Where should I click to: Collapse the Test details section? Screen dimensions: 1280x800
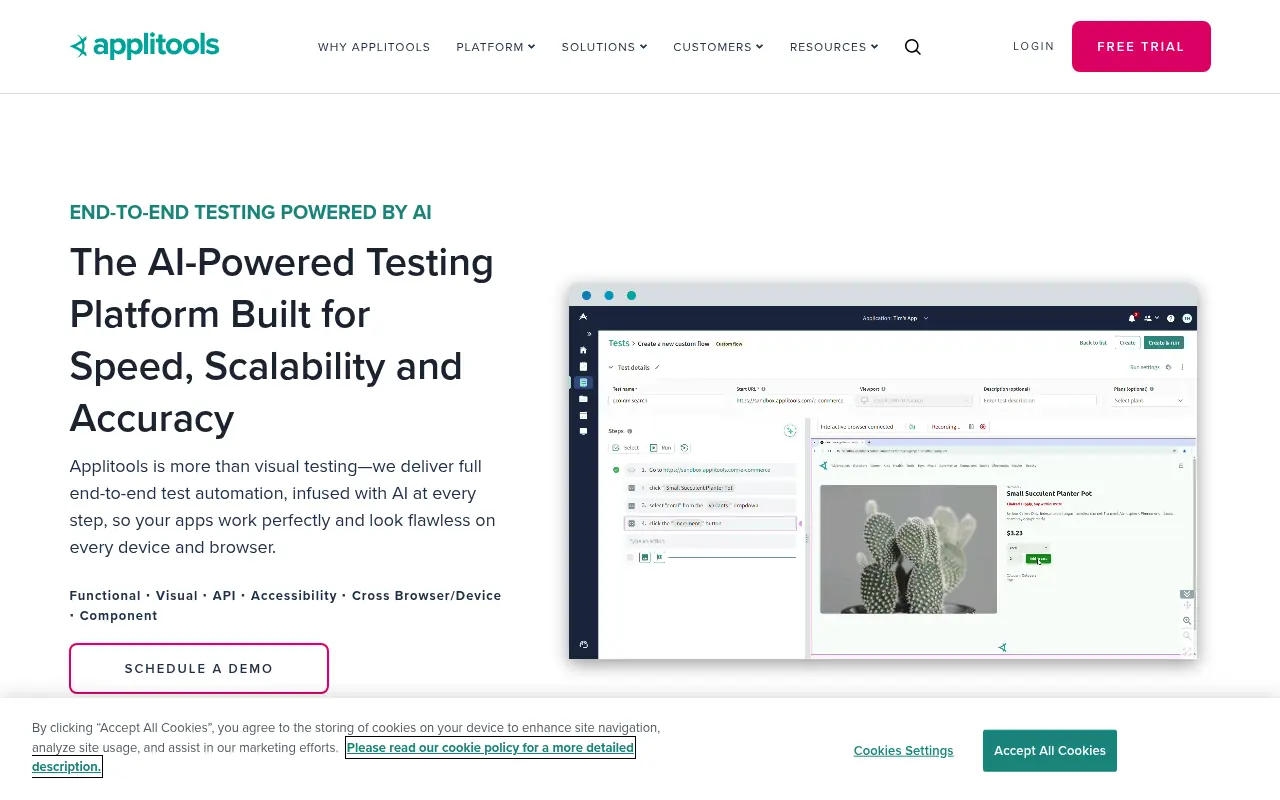coord(611,367)
